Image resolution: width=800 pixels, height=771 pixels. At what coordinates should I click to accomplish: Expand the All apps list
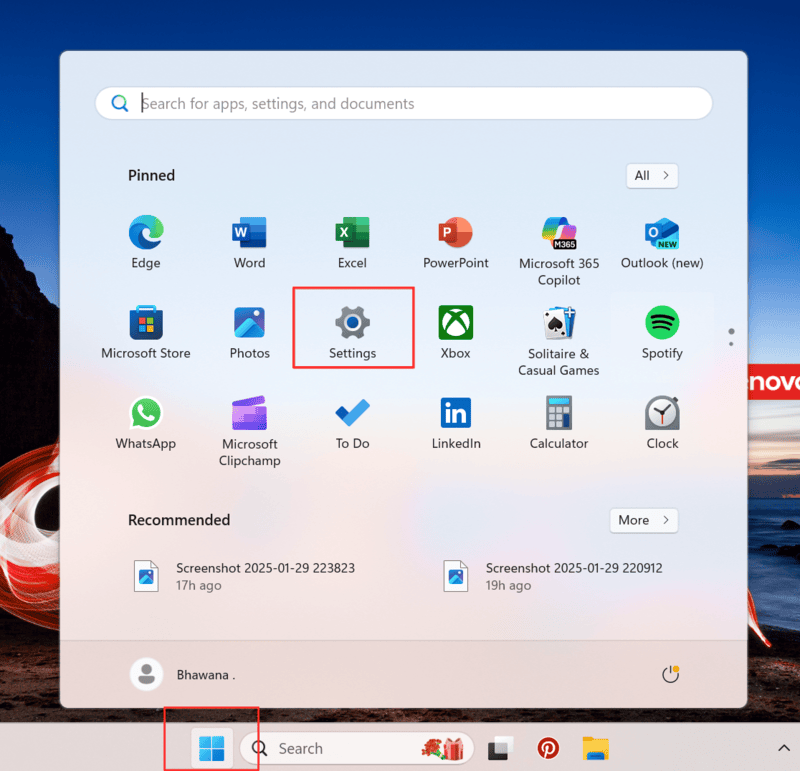pos(651,175)
